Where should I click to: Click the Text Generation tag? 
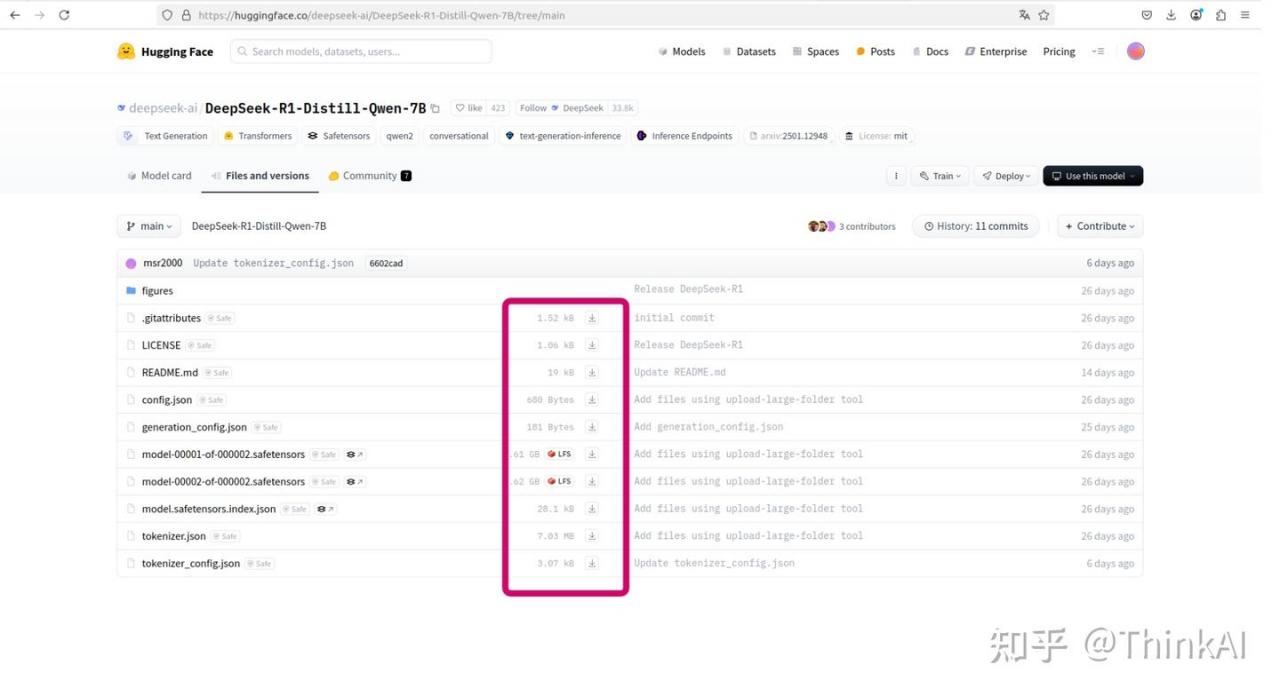(166, 136)
